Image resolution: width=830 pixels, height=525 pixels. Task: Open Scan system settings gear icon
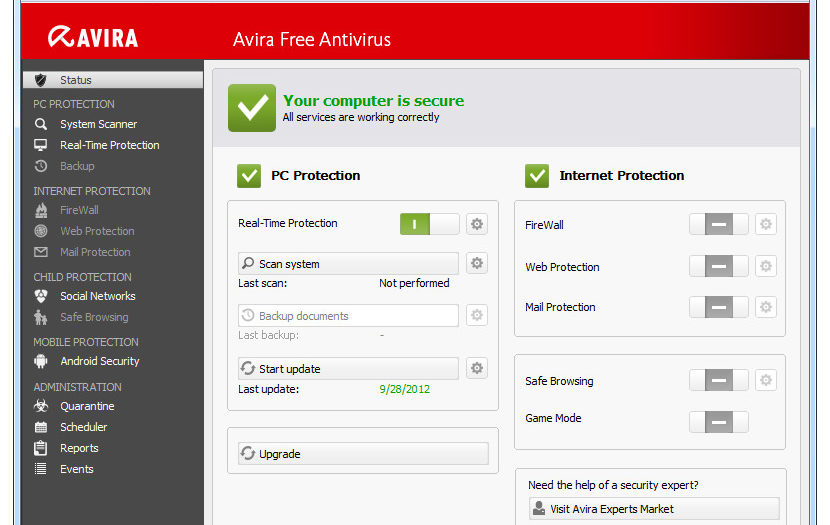click(x=477, y=263)
